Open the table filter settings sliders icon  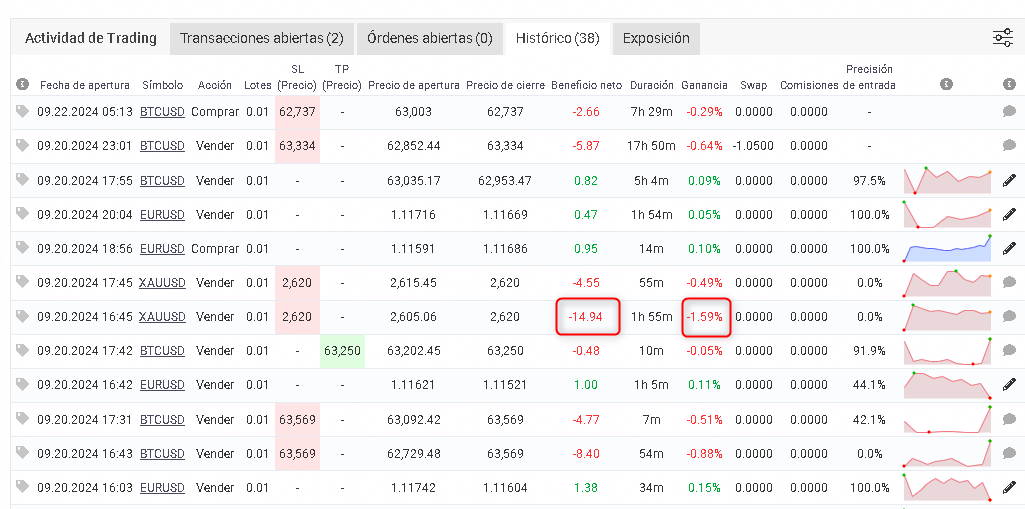(x=1003, y=38)
